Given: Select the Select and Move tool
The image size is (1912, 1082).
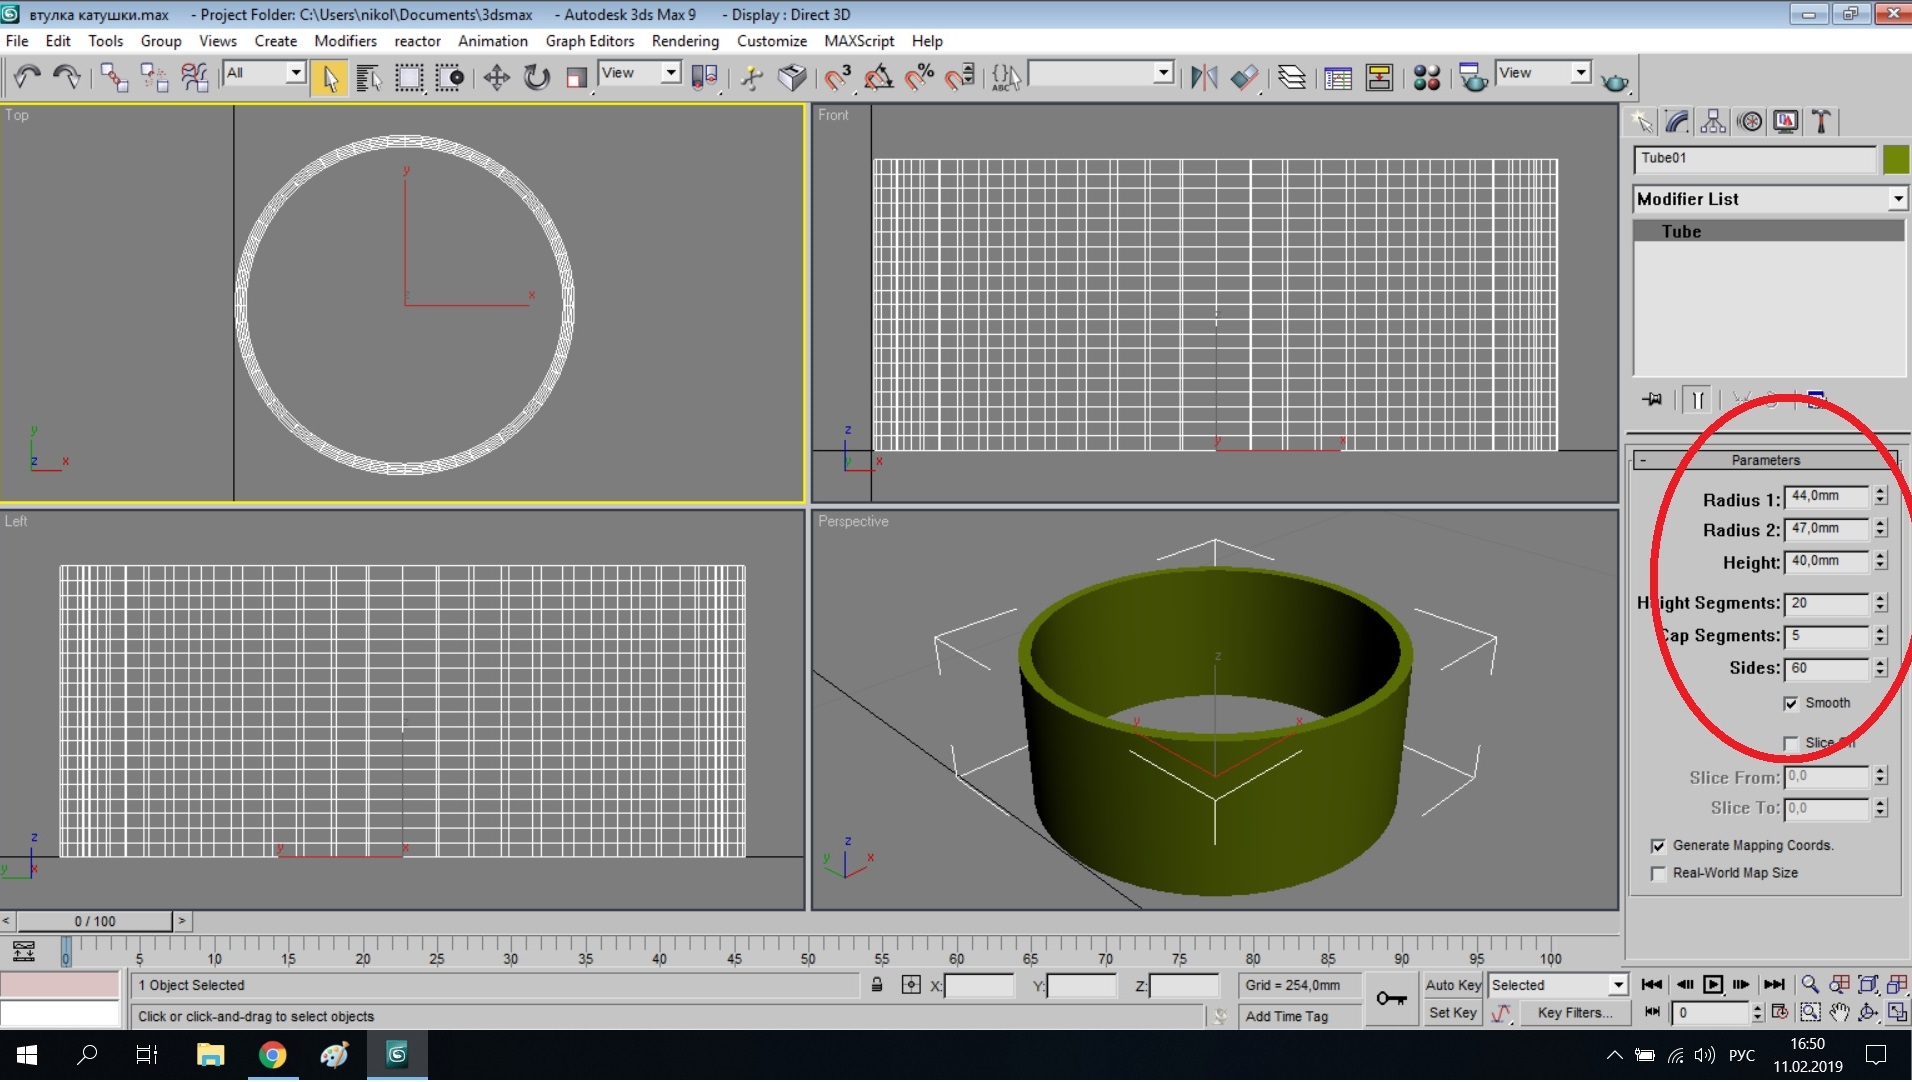Looking at the screenshot, I should coord(496,77).
